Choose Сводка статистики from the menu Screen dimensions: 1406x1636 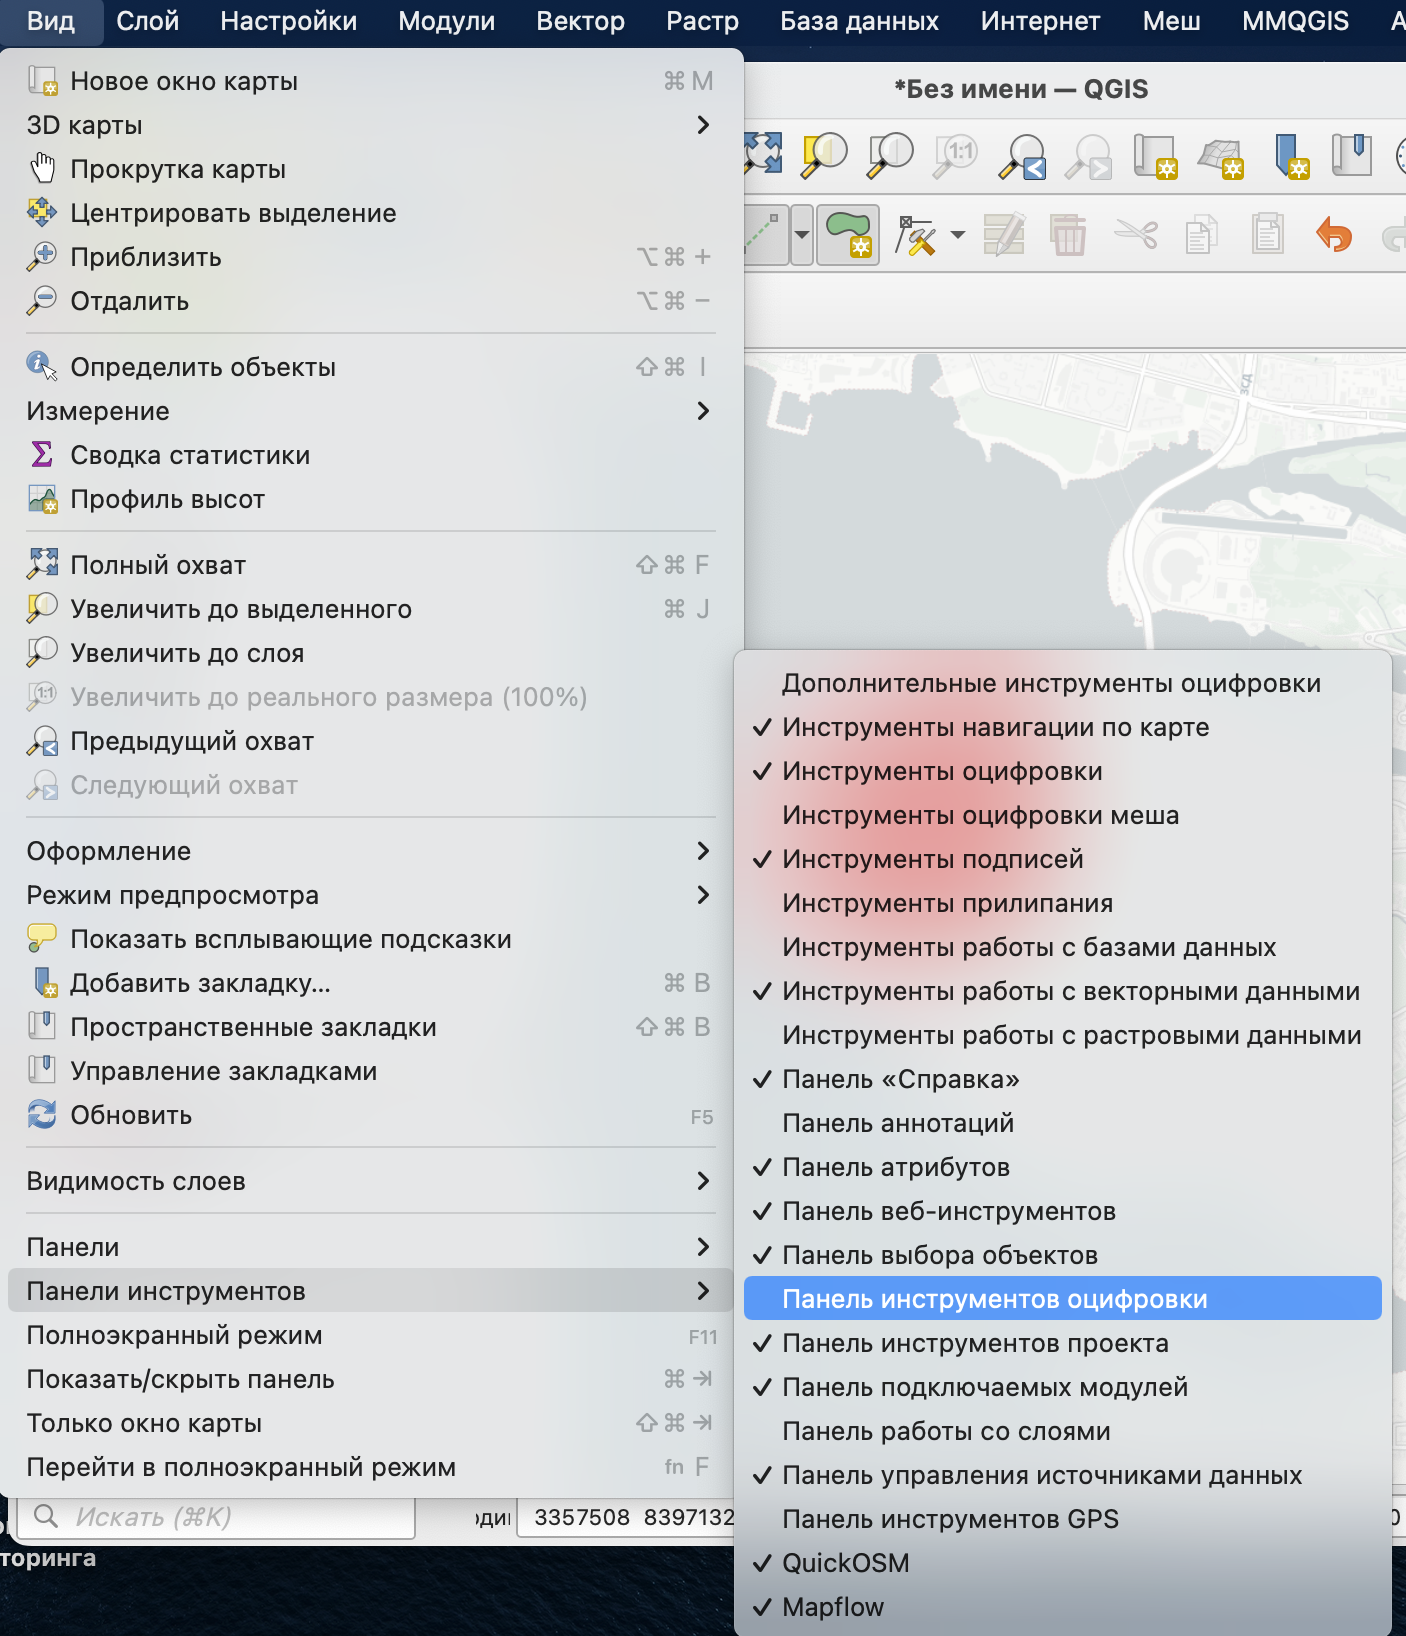click(190, 455)
